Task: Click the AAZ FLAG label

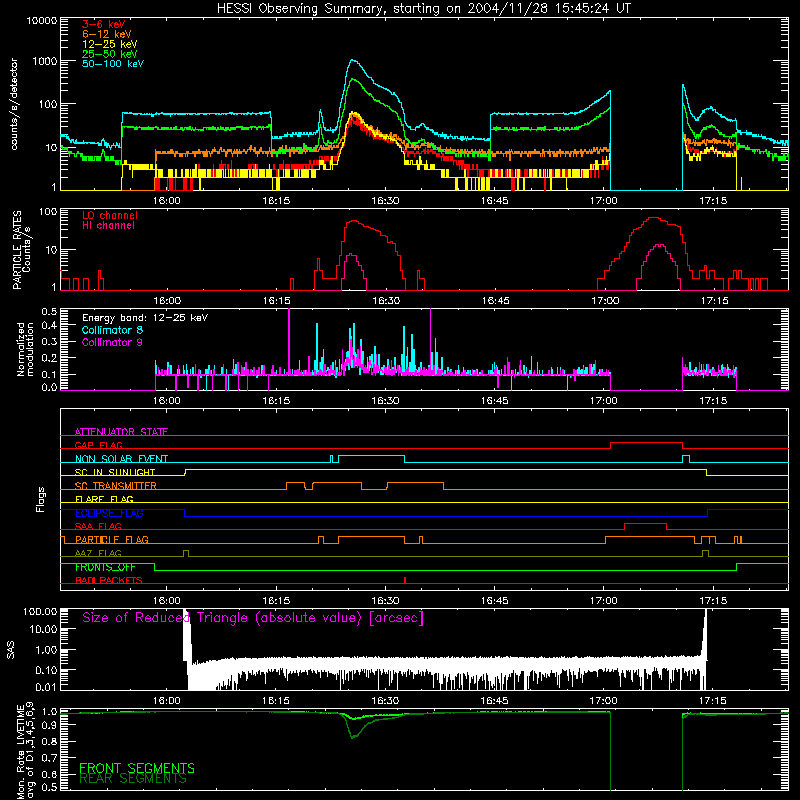Action: coord(98,553)
